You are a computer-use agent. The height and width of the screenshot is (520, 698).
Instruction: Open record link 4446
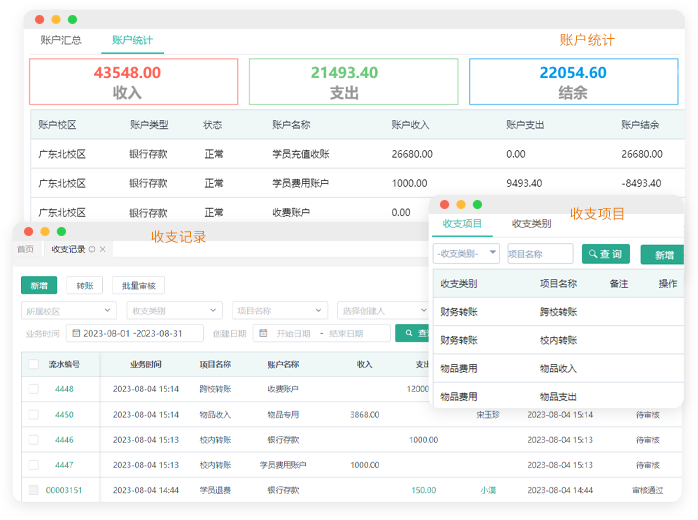(x=64, y=440)
